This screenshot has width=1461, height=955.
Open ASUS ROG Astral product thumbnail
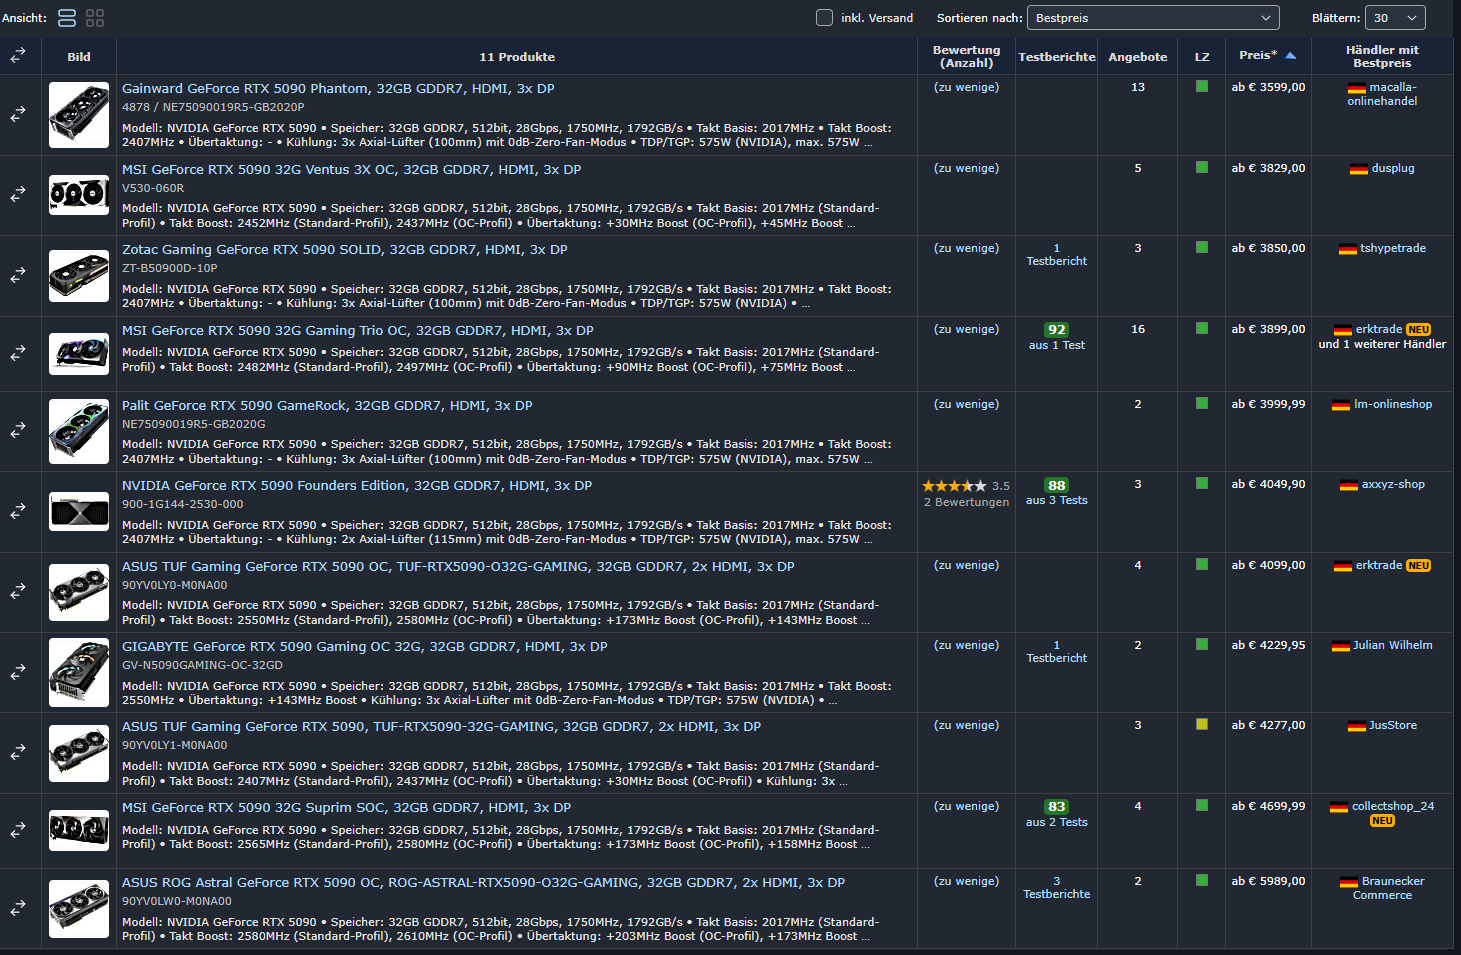click(79, 908)
